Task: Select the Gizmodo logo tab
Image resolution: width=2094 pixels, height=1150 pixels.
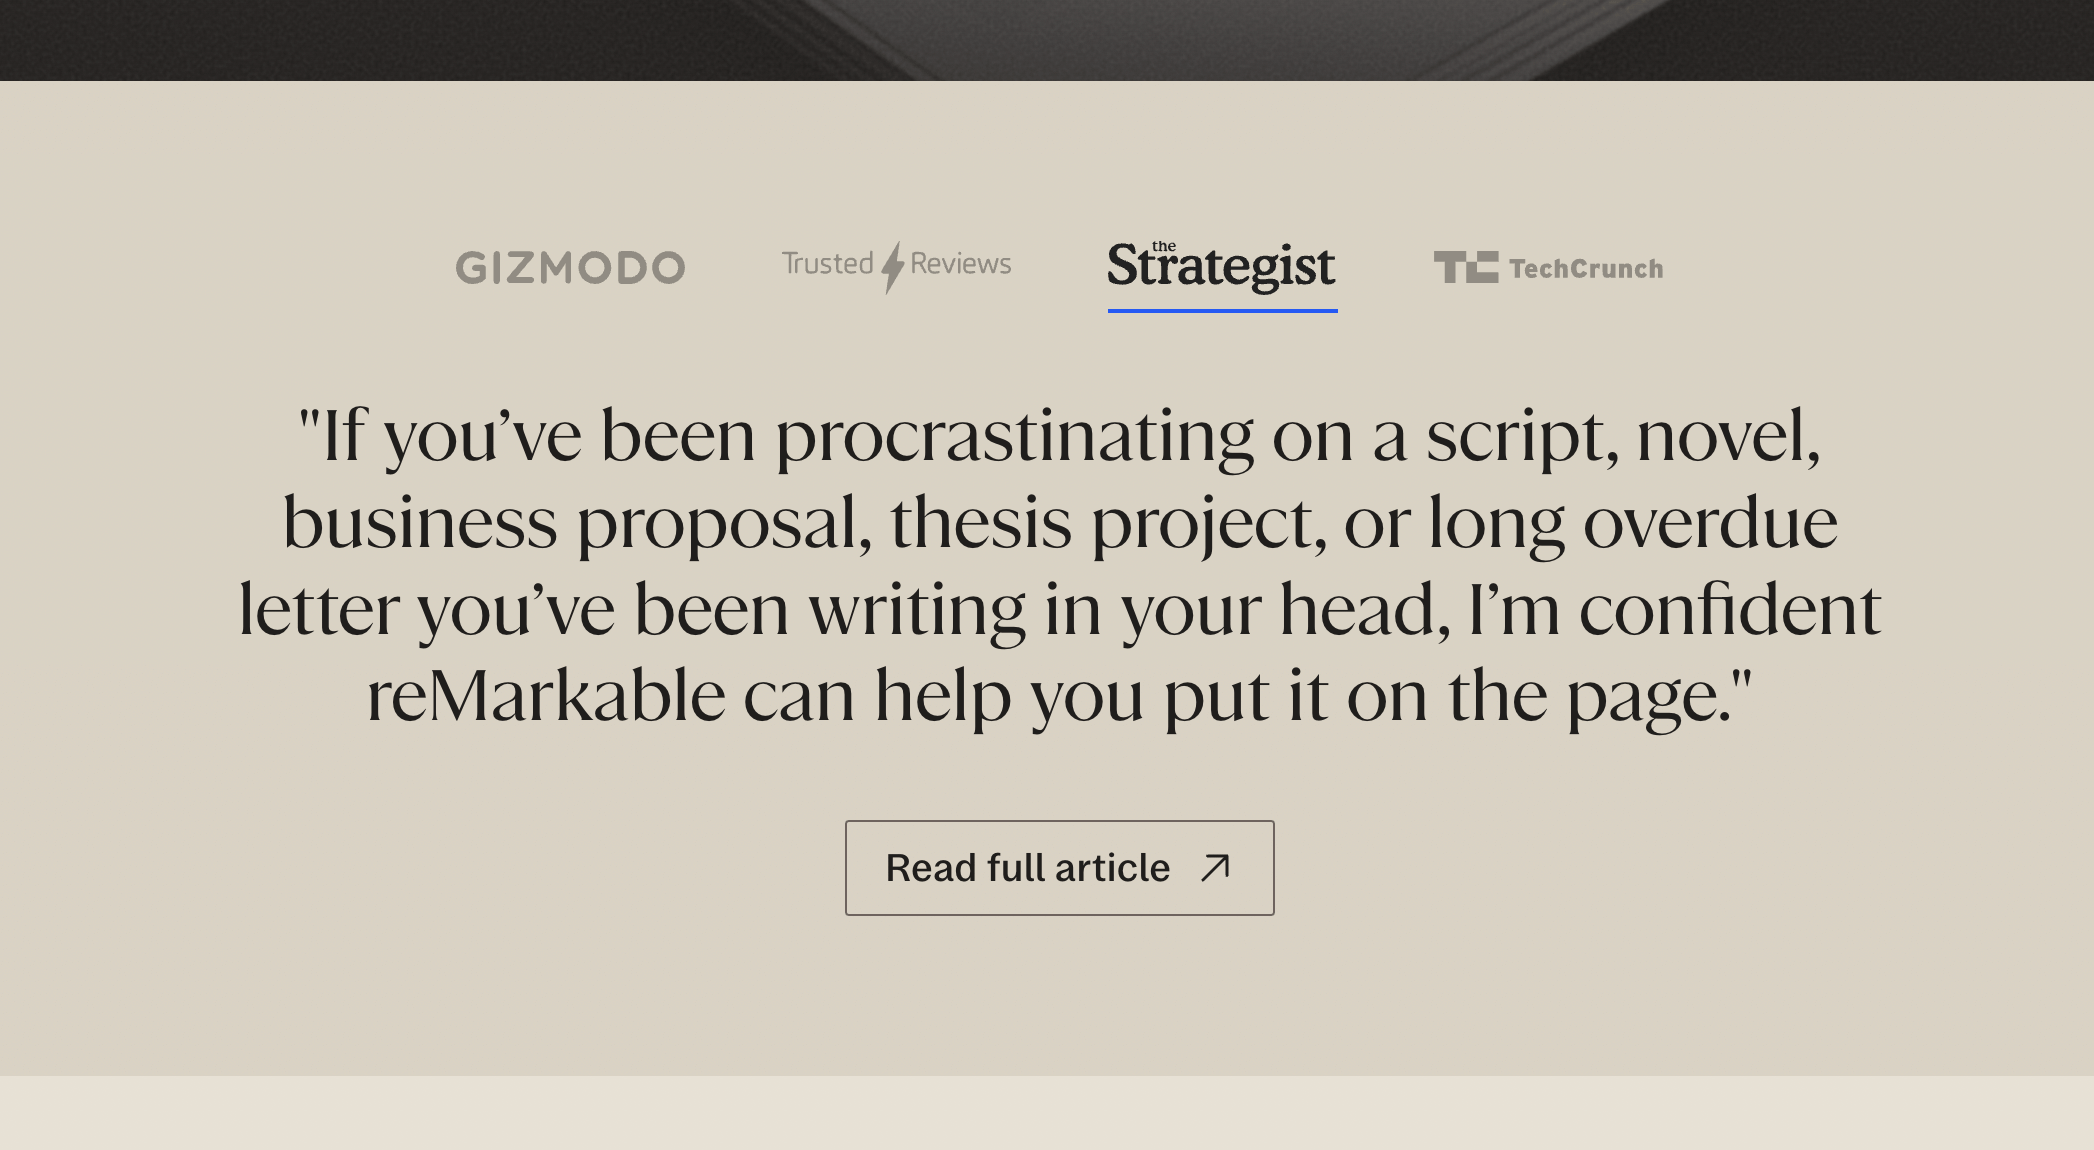Action: 570,268
